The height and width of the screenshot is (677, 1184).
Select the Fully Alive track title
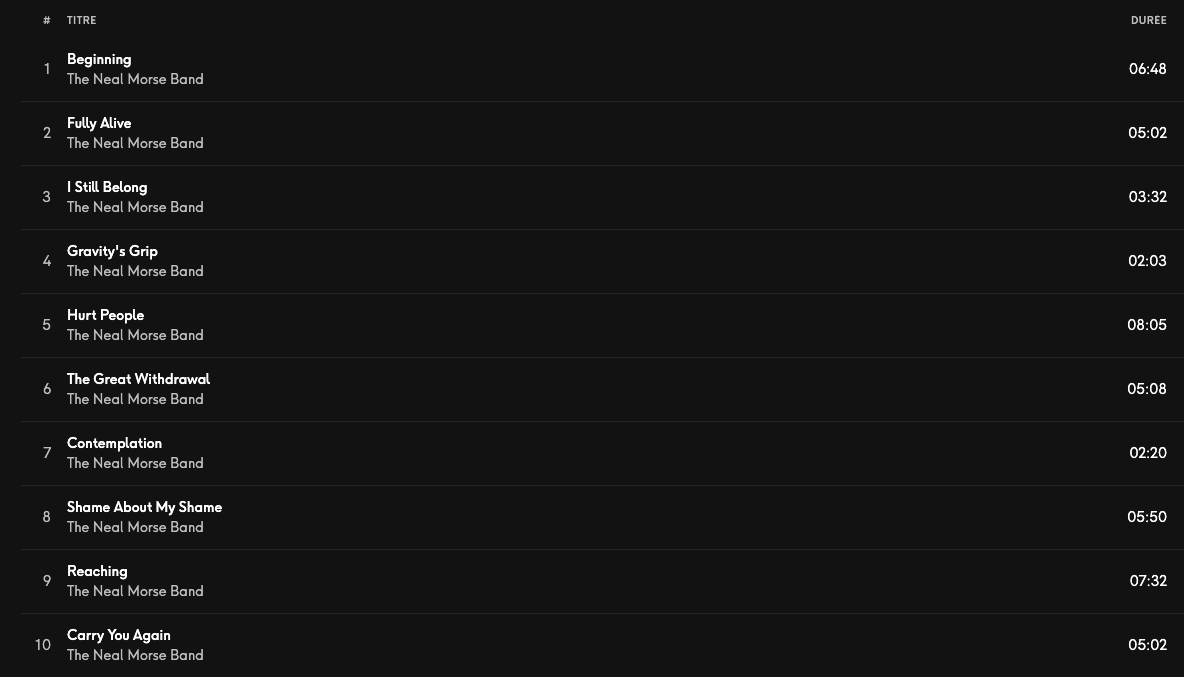(99, 123)
